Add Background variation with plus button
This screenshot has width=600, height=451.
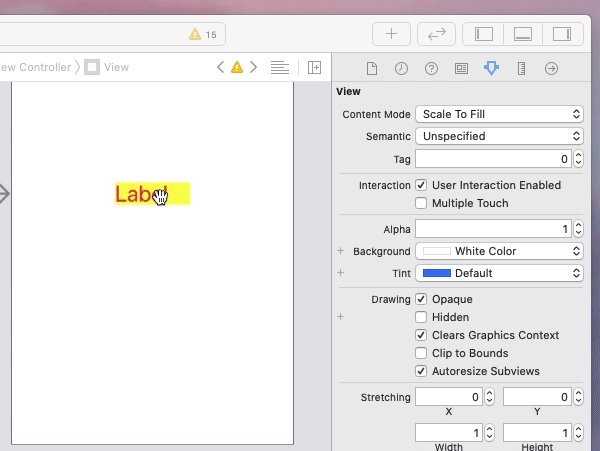click(x=341, y=251)
